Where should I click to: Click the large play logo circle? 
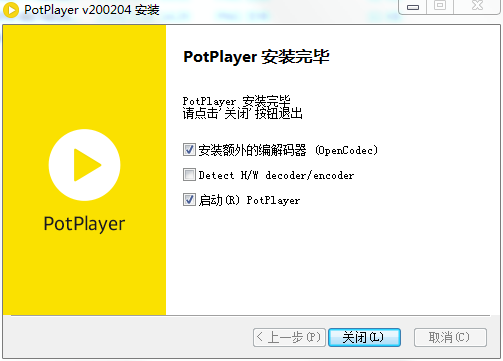point(84,165)
